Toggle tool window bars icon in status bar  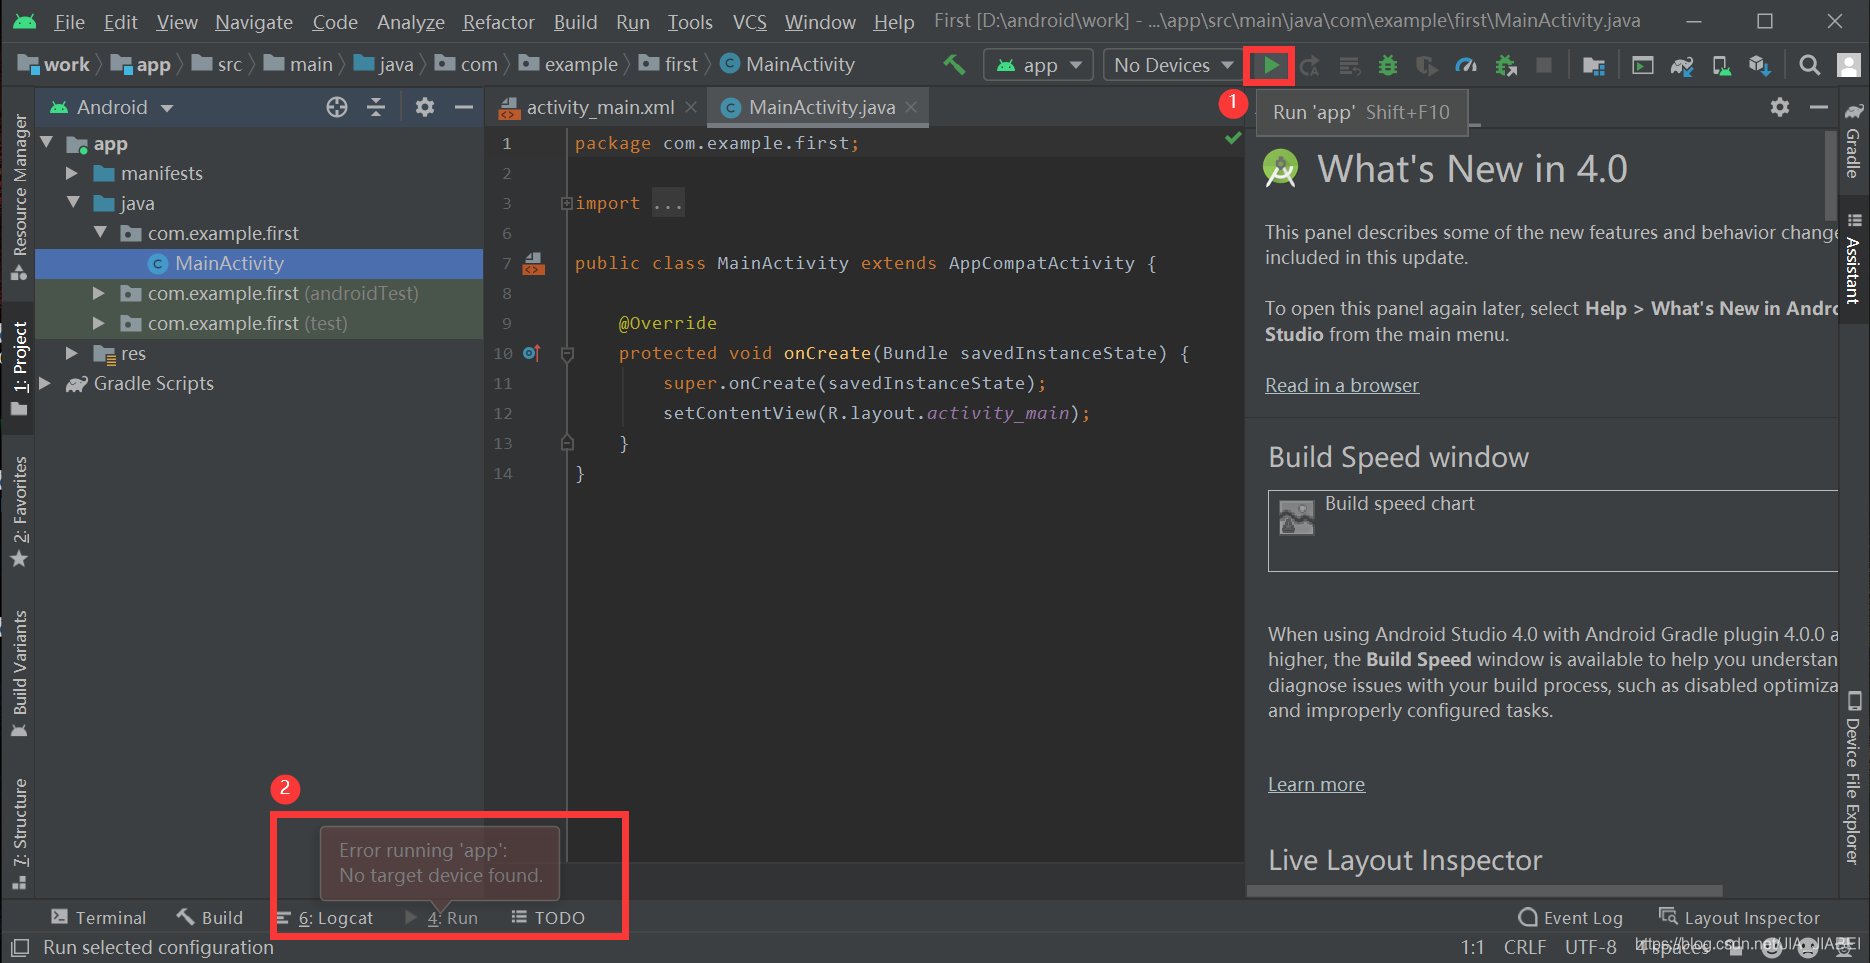(x=19, y=947)
